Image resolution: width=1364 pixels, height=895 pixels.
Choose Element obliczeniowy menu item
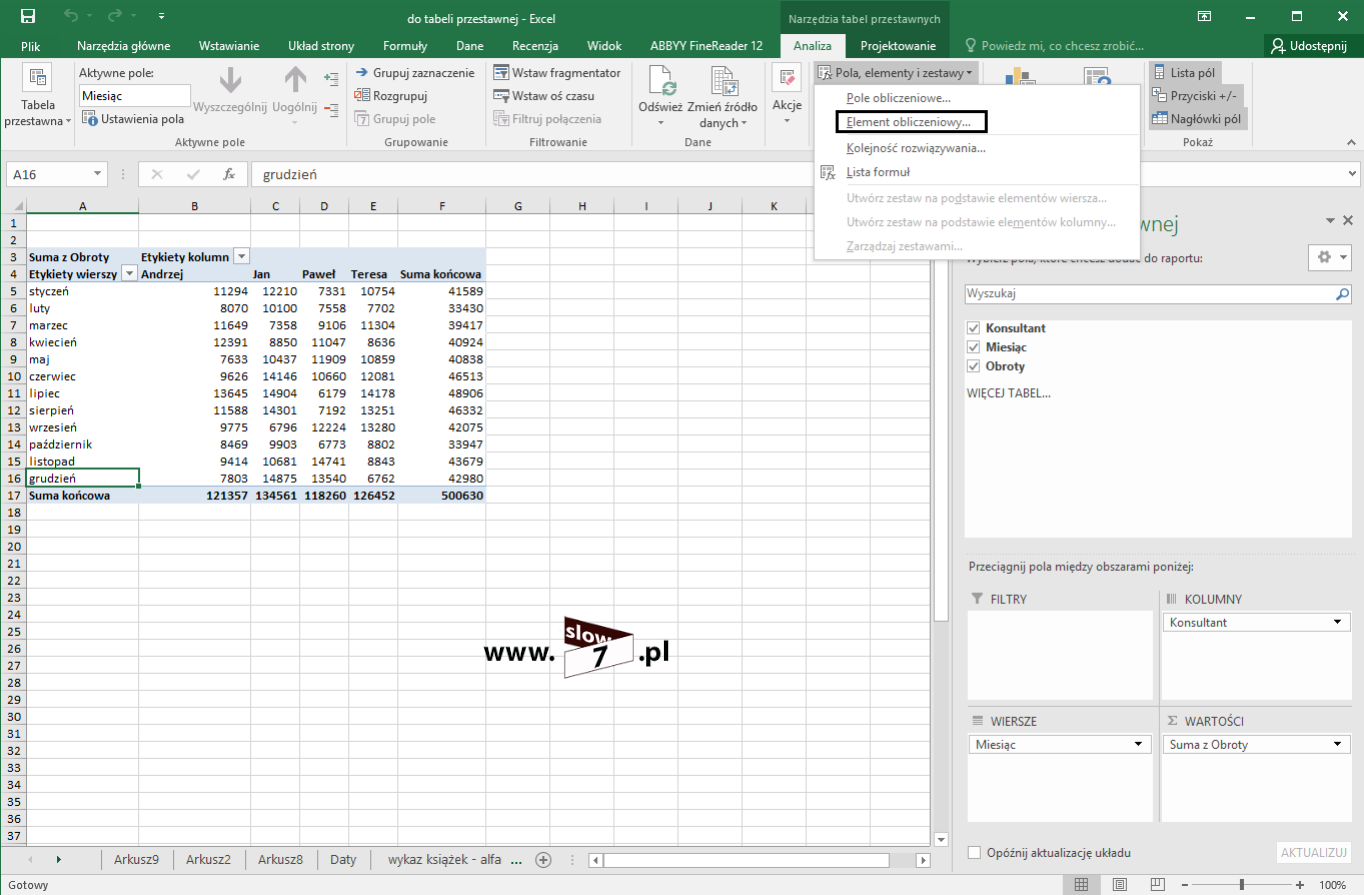point(909,122)
